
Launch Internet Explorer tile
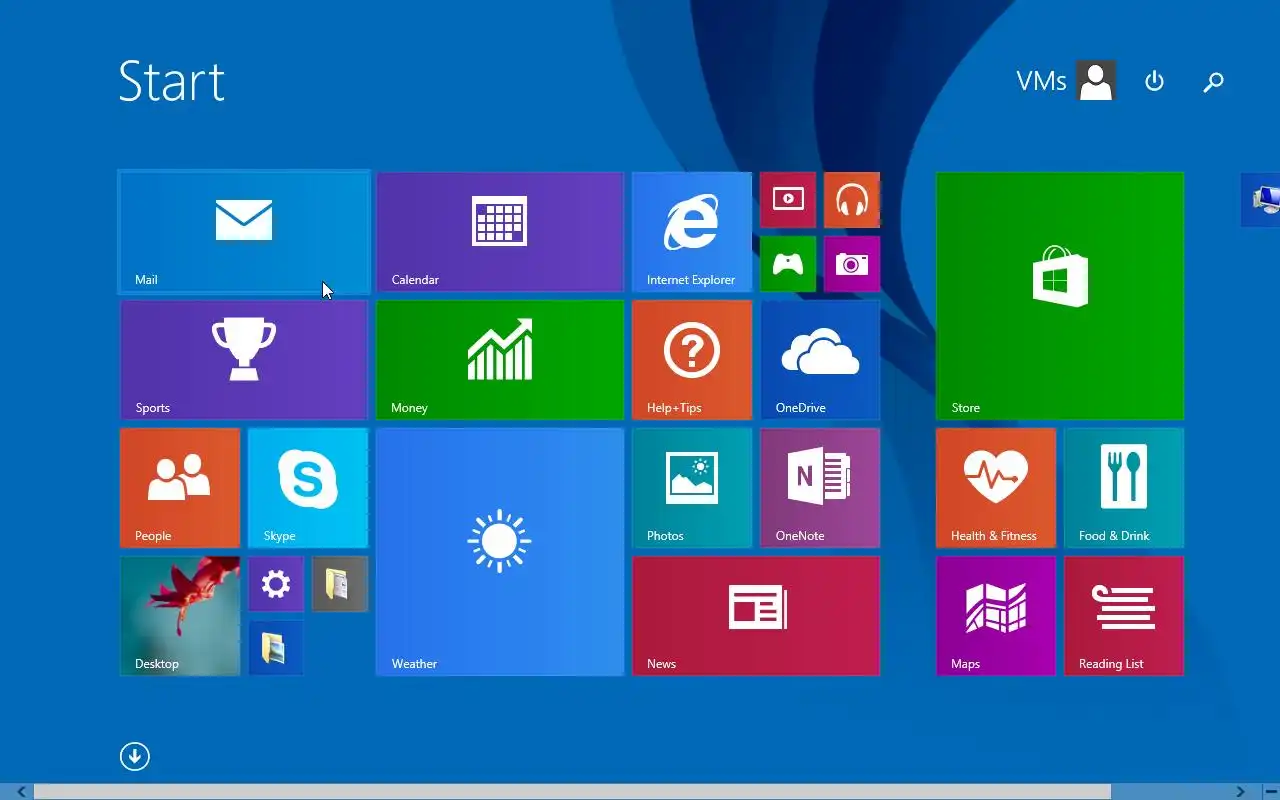(x=692, y=232)
